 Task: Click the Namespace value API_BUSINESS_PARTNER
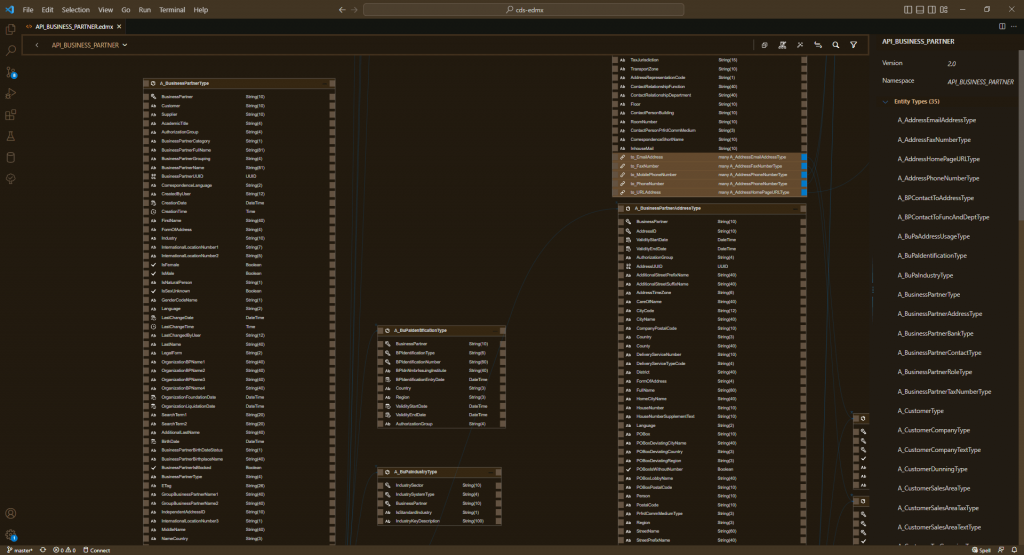[980, 82]
